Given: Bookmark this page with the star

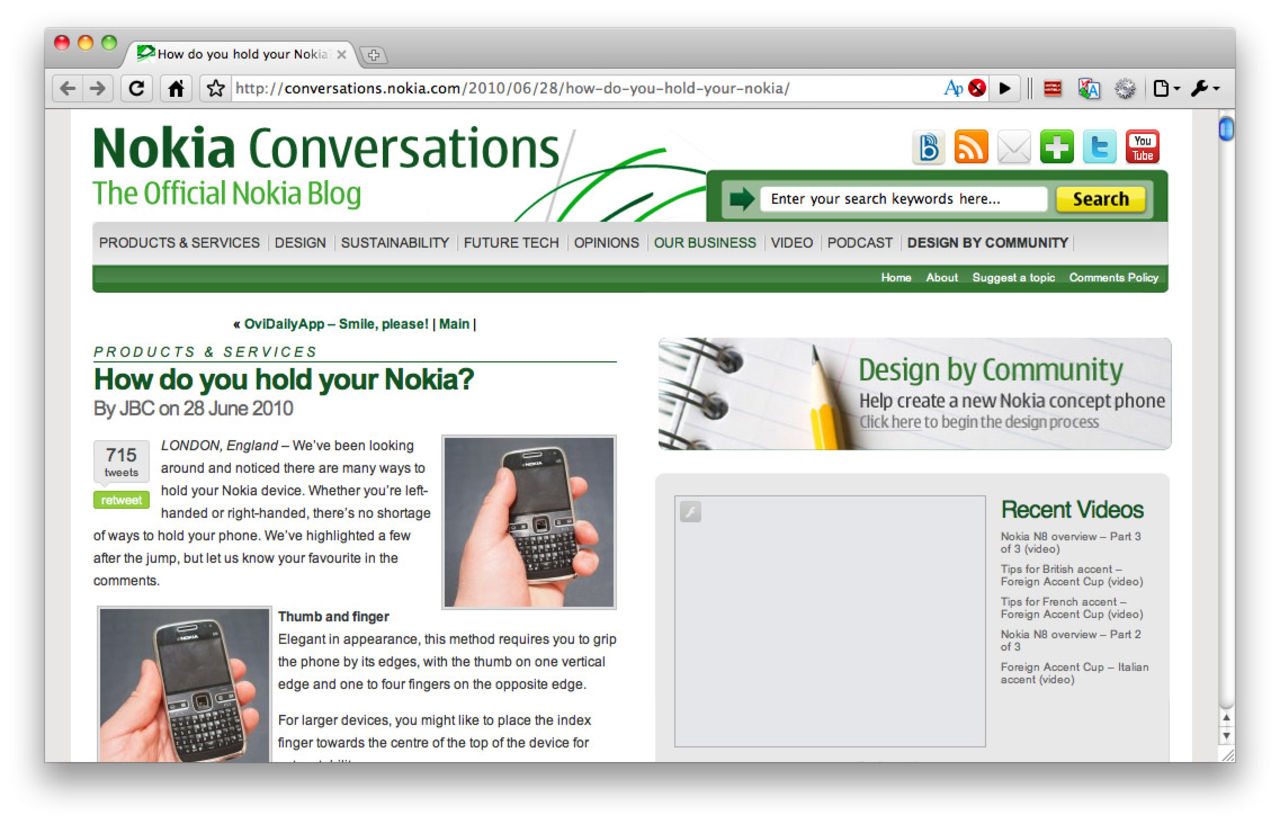Looking at the screenshot, I should [215, 88].
